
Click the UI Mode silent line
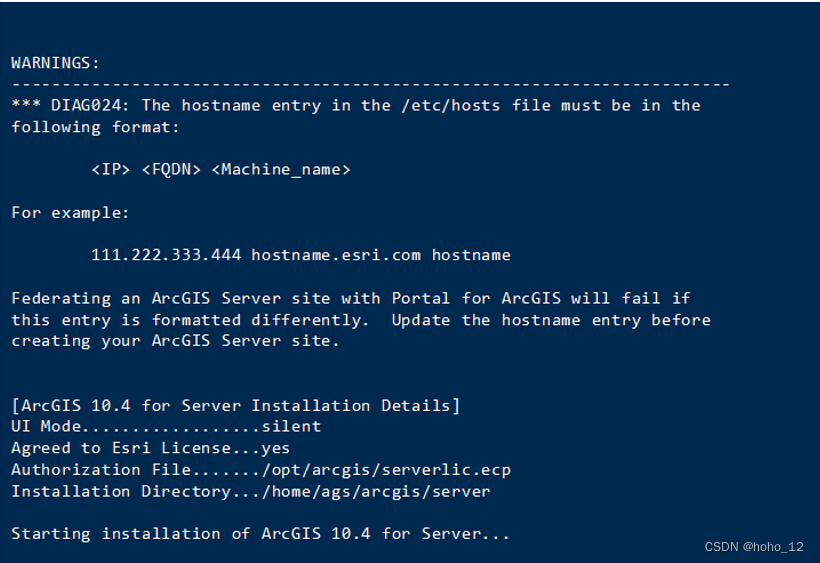(x=166, y=426)
